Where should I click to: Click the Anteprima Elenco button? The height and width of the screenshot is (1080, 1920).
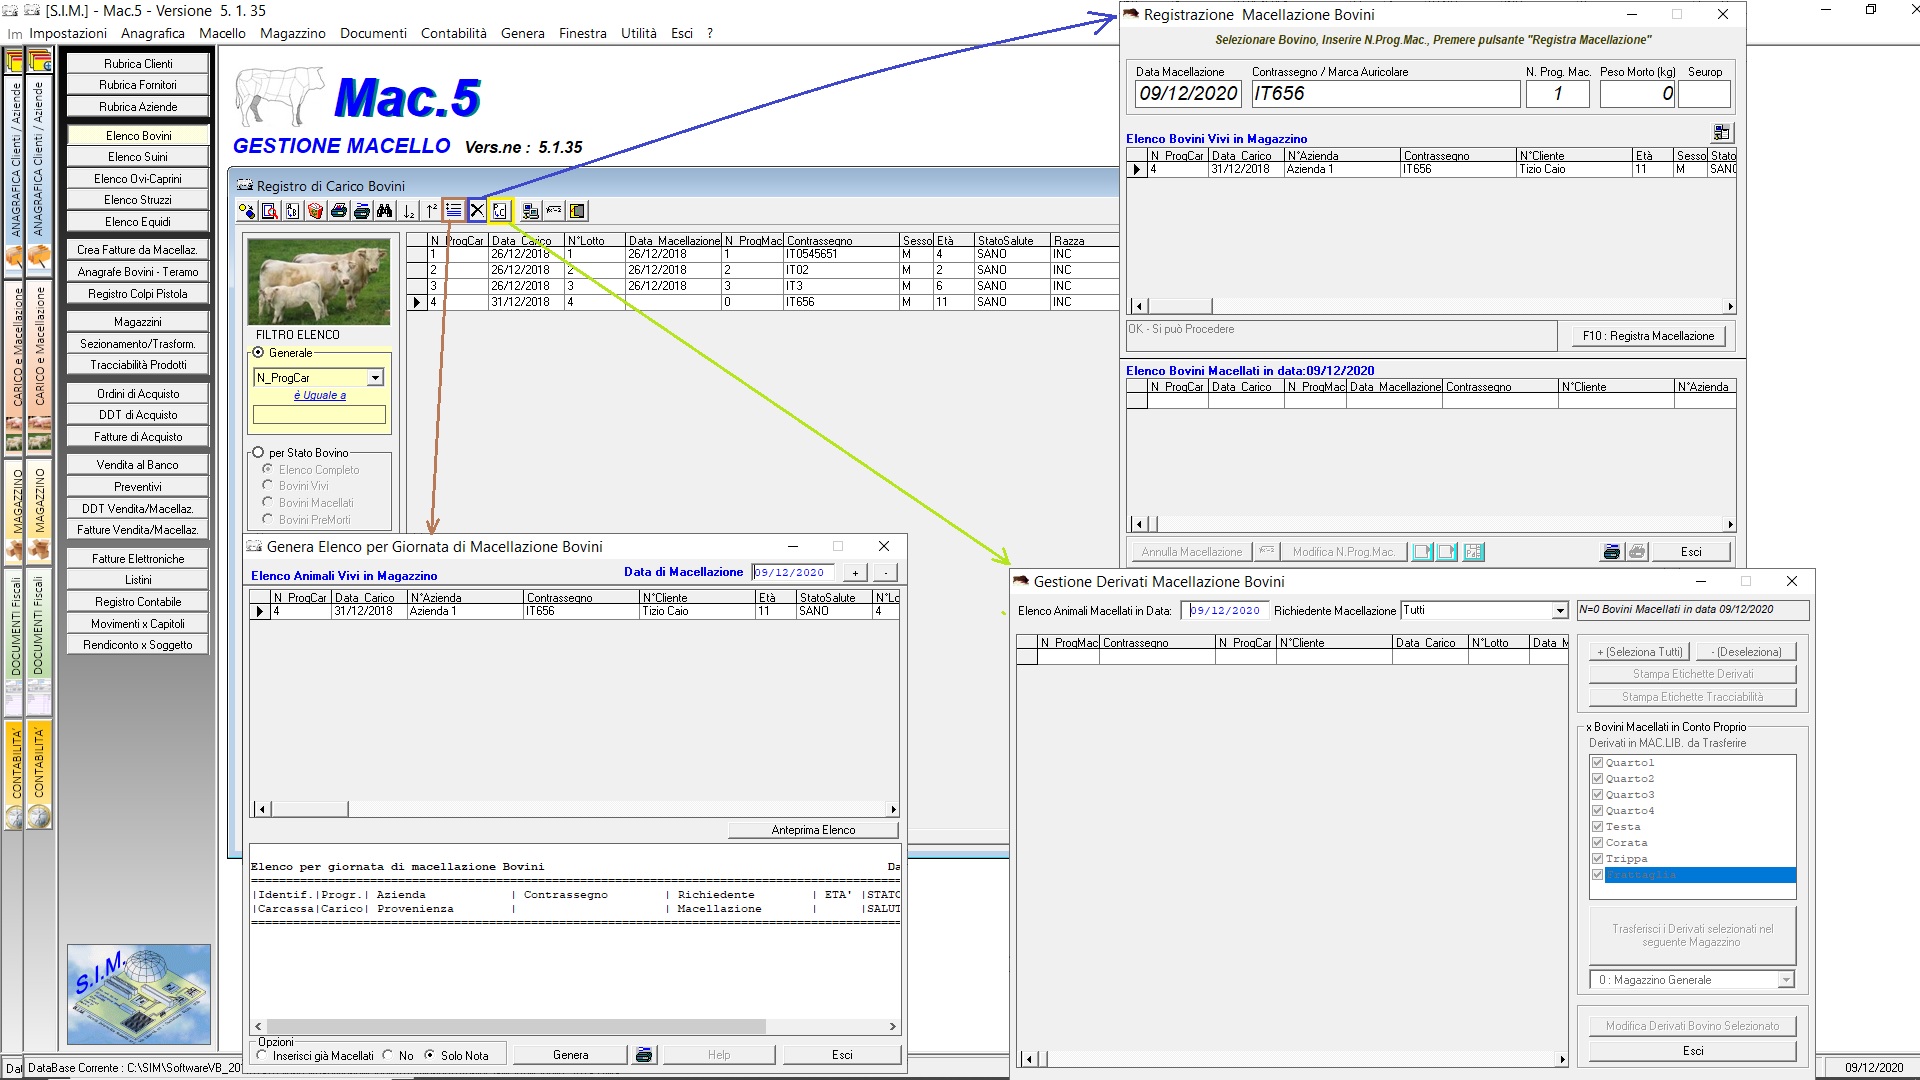pyautogui.click(x=813, y=830)
